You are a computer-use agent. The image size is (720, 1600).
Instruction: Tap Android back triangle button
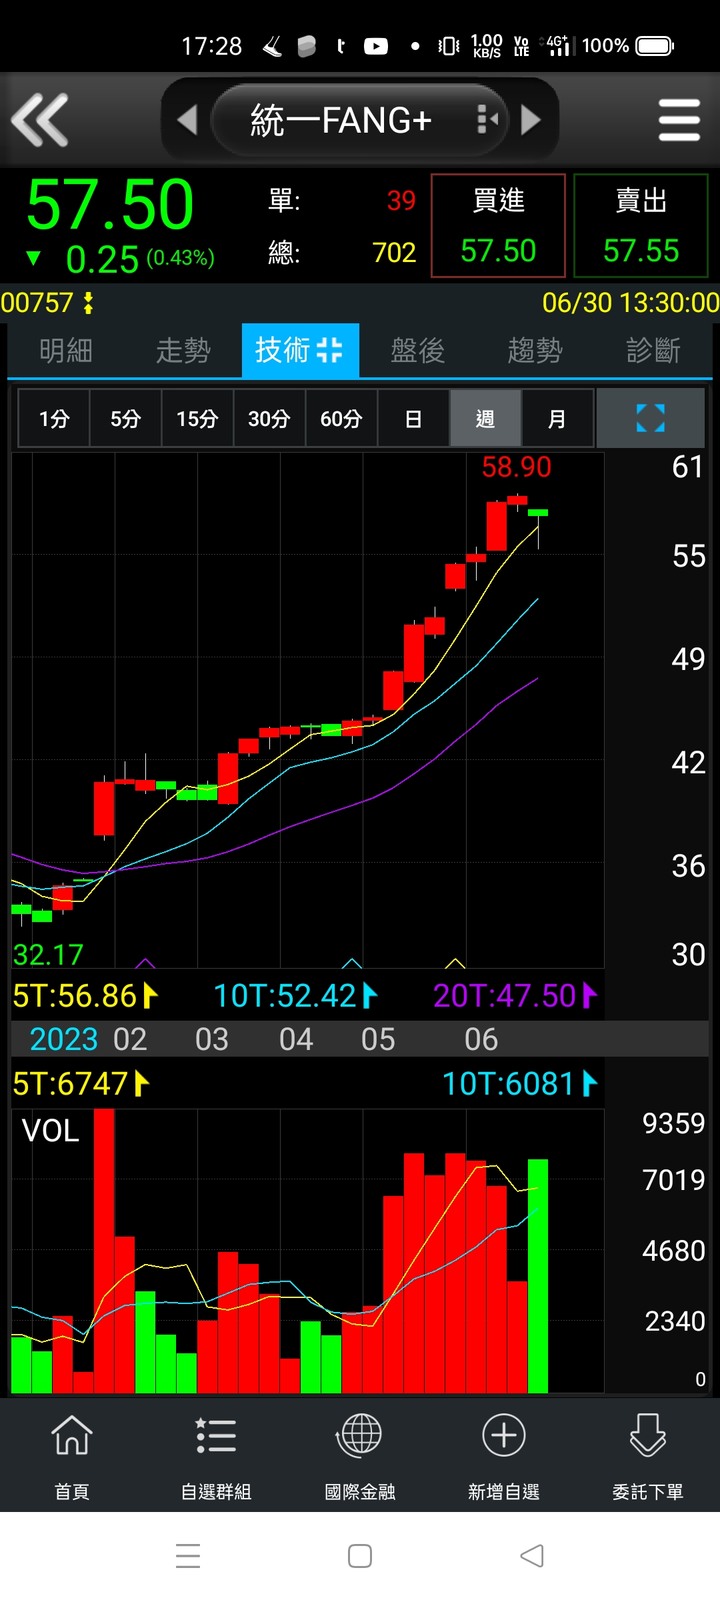(532, 1556)
